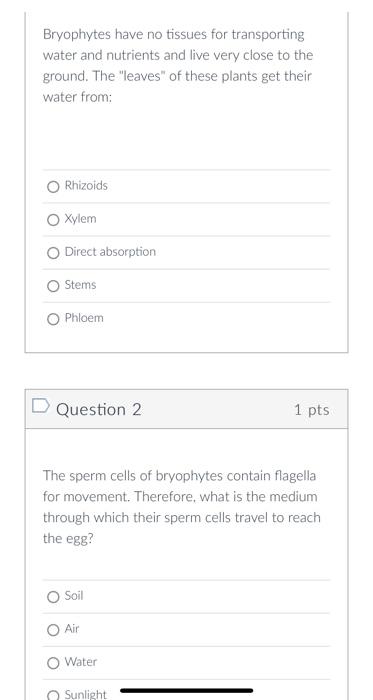
Task: Click the sperm cells question text
Action: [182, 507]
